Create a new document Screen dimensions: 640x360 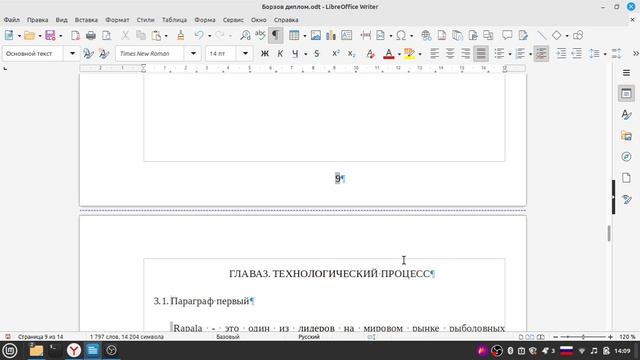[x=9, y=36]
